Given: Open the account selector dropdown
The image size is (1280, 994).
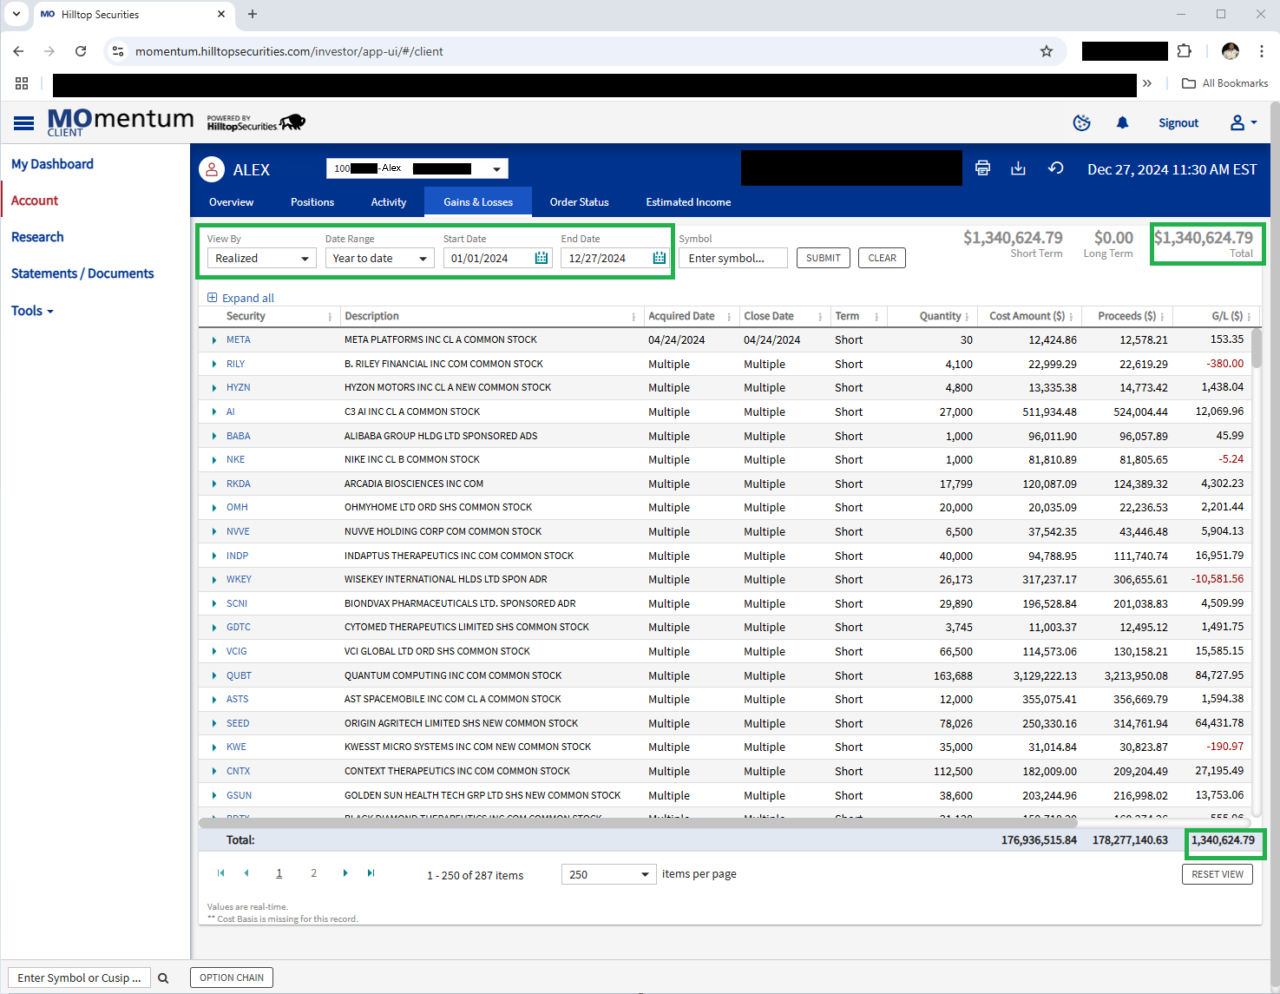Looking at the screenshot, I should point(417,169).
